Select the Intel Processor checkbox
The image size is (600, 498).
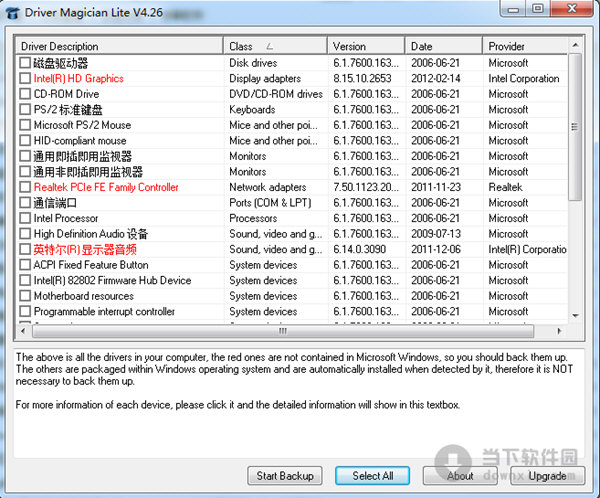(x=25, y=218)
